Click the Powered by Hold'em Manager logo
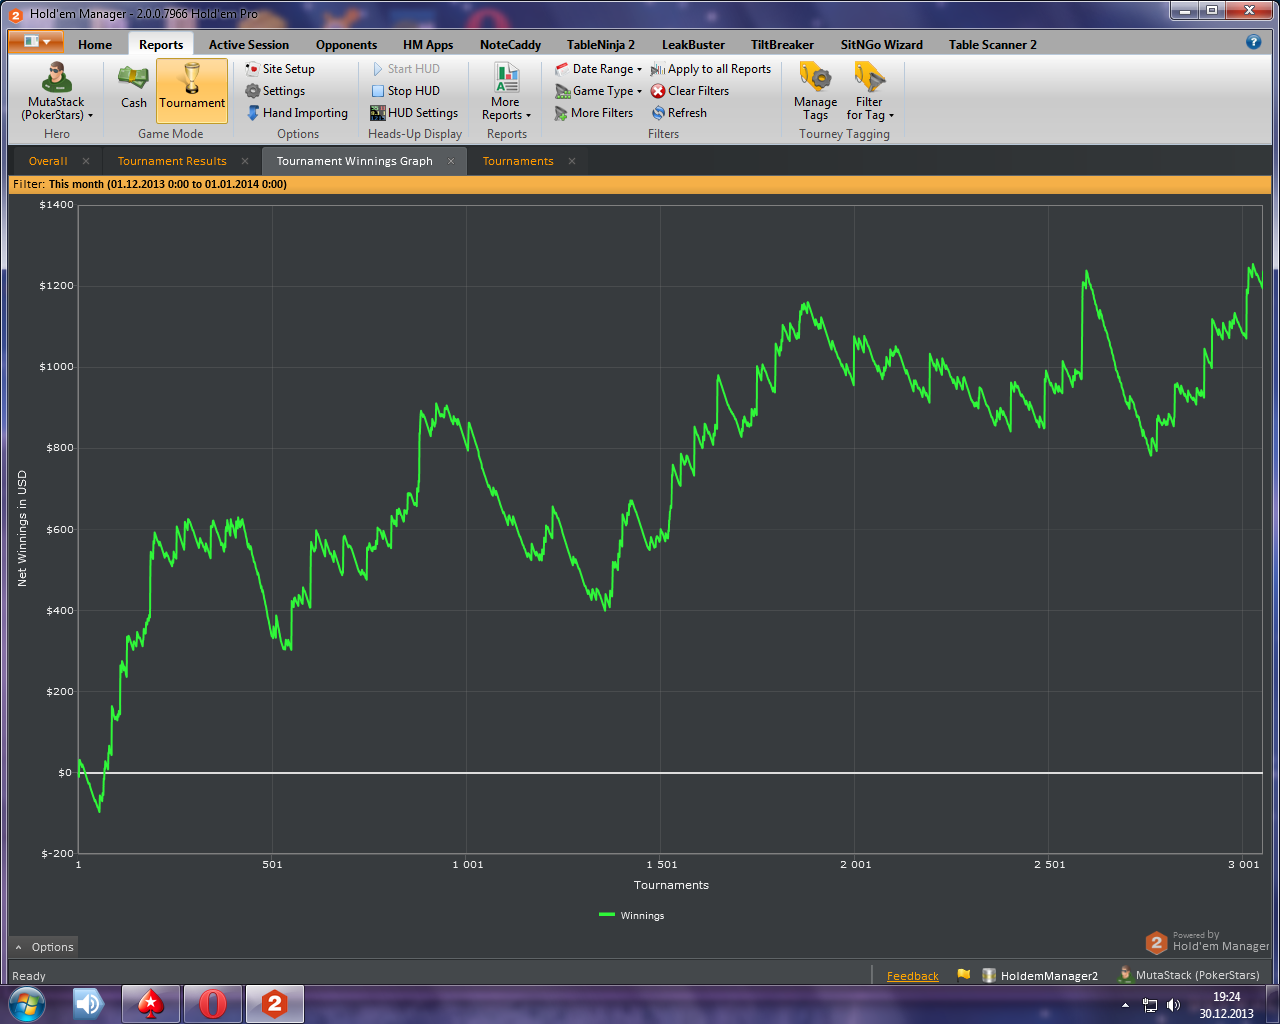Image resolution: width=1280 pixels, height=1024 pixels. tap(1207, 942)
